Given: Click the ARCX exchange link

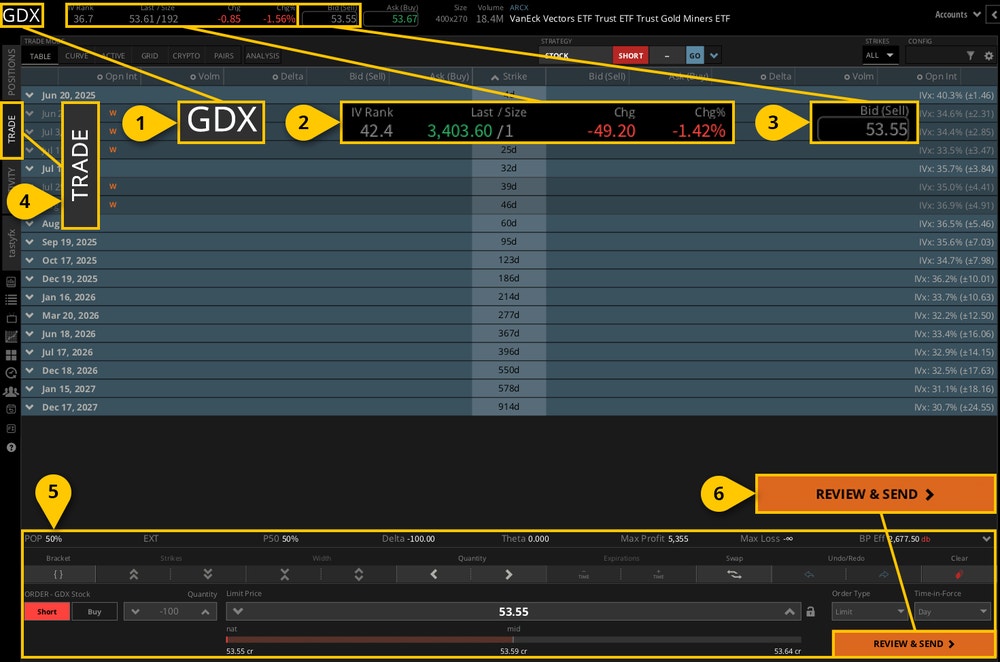Looking at the screenshot, I should (519, 8).
